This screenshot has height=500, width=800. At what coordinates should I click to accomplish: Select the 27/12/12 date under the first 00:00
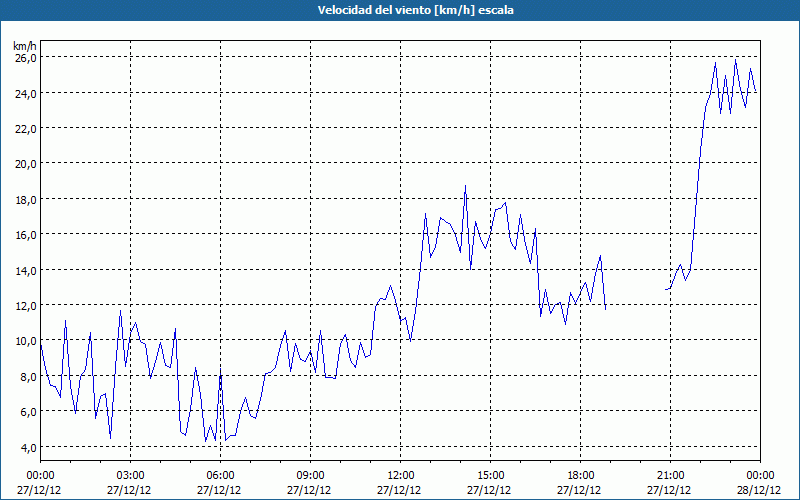[39, 490]
